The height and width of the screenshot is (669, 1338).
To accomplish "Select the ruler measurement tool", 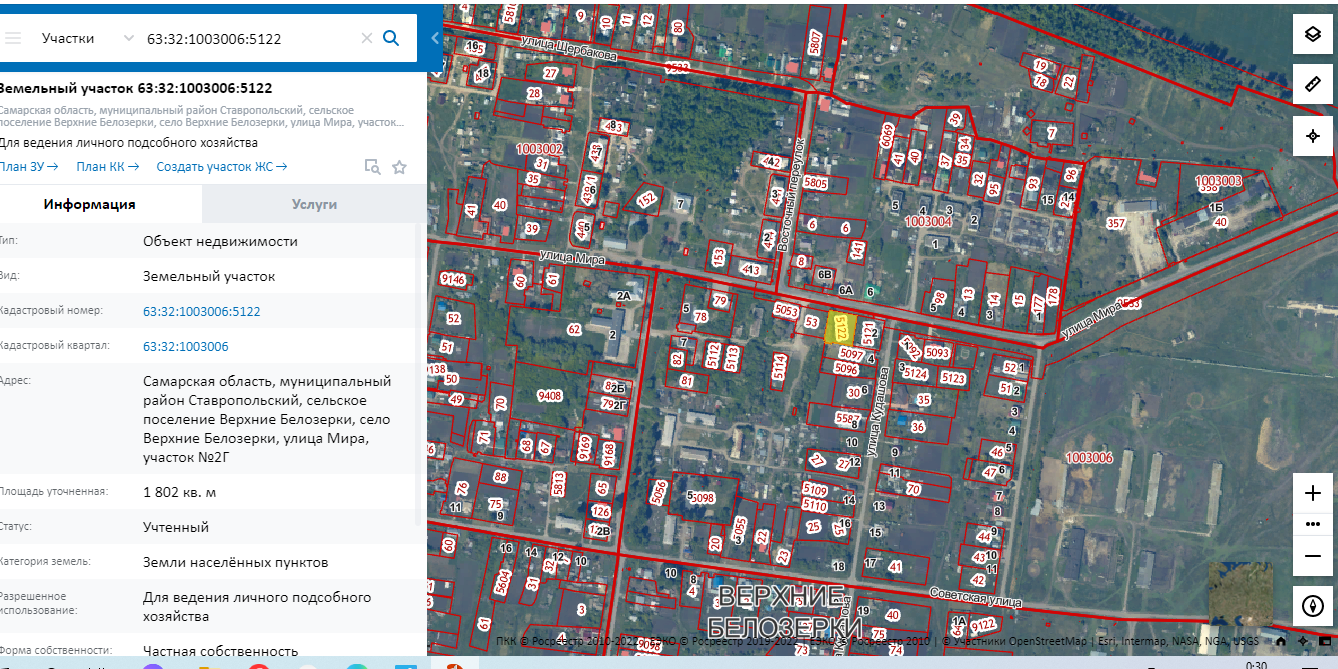I will click(1313, 84).
